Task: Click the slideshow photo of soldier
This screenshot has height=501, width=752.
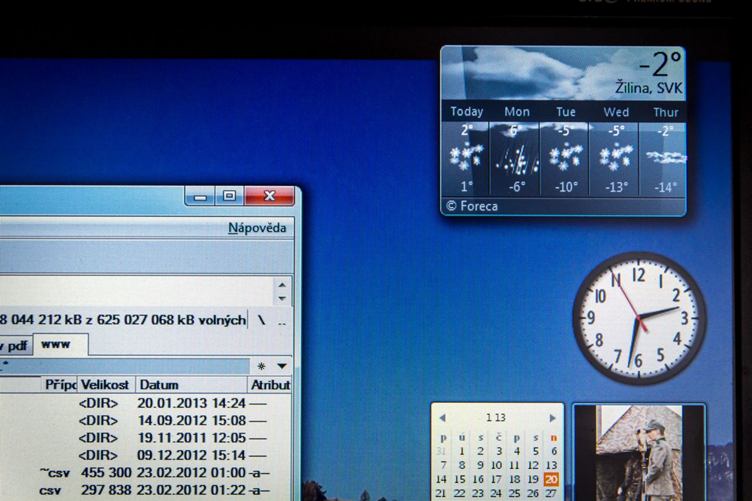Action: 639,453
